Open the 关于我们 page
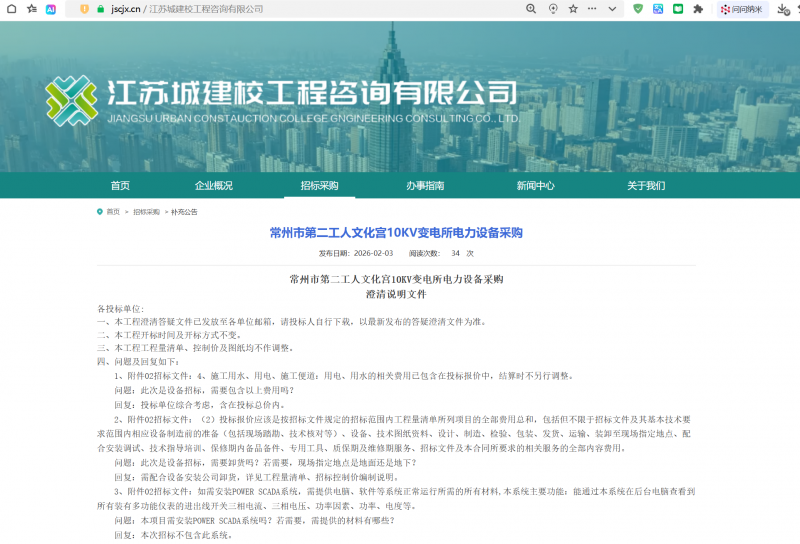The width and height of the screenshot is (800, 544). coord(645,185)
